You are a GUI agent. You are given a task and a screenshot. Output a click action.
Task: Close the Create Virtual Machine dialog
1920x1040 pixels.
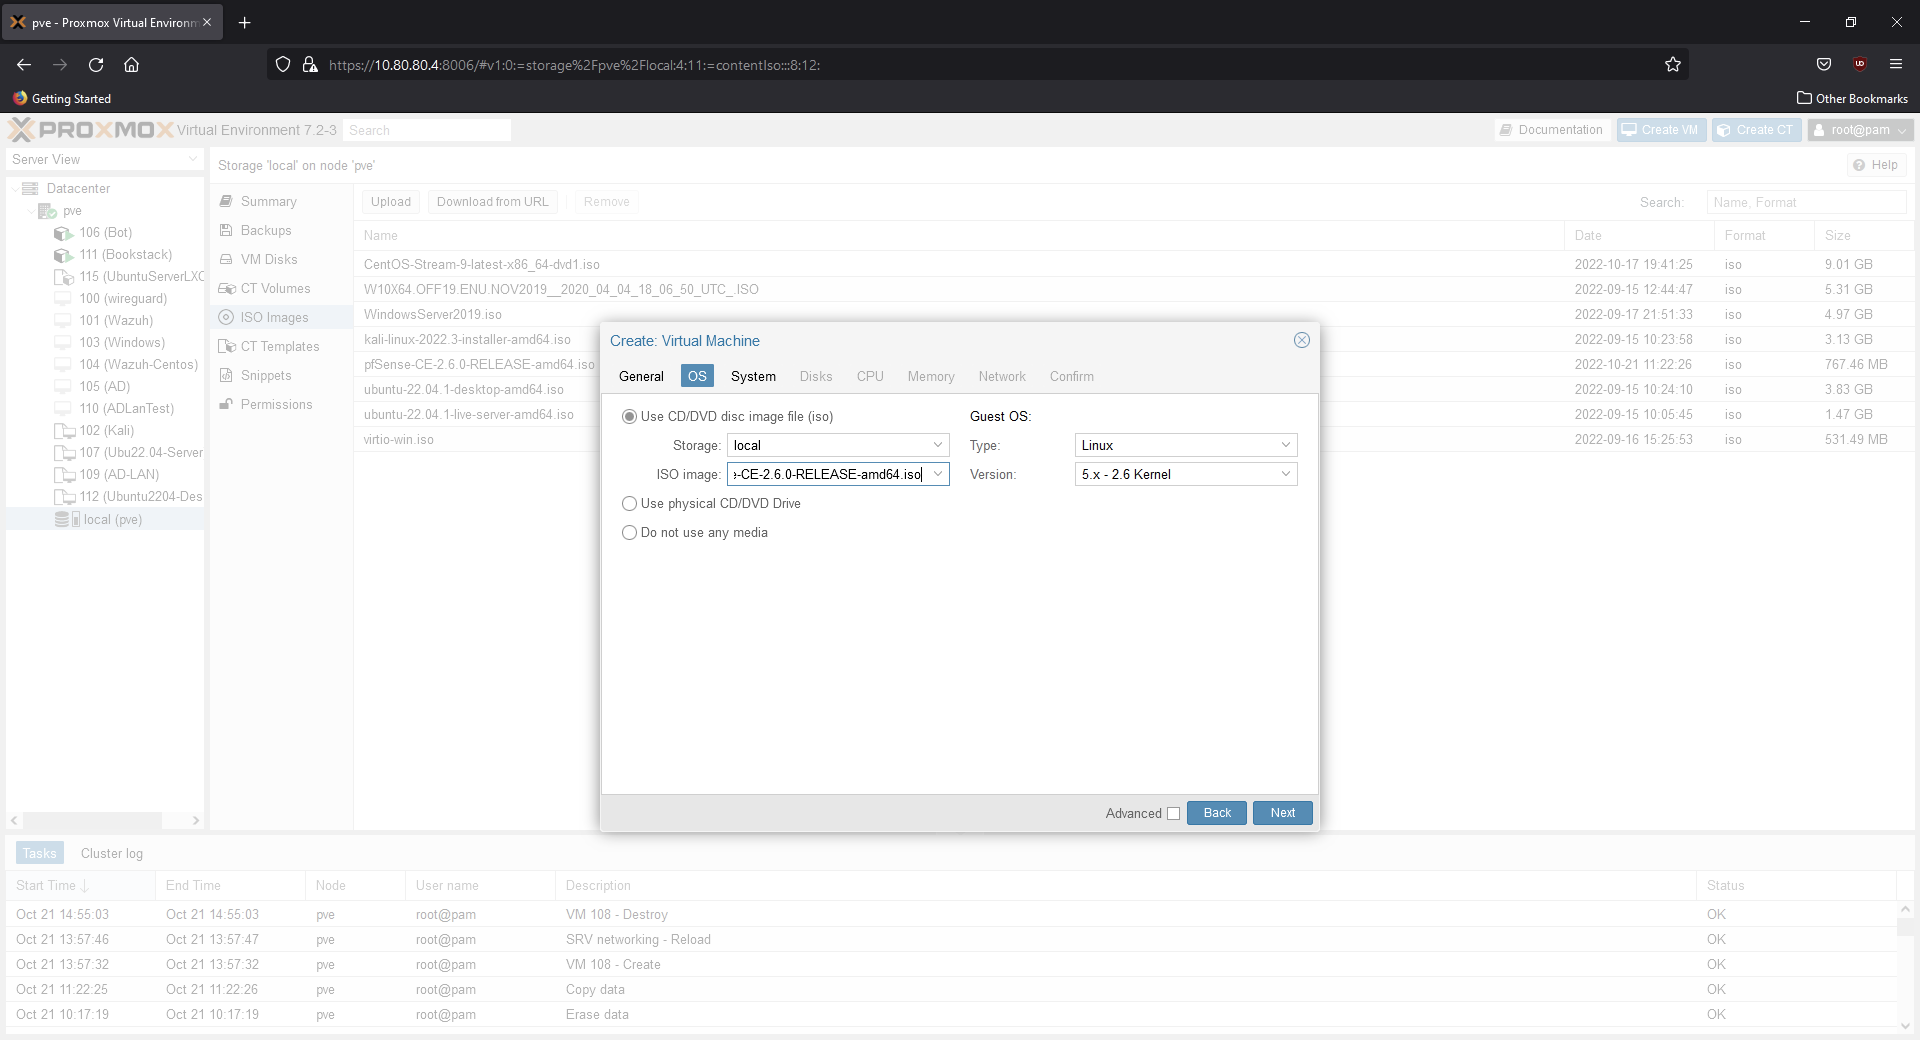pyautogui.click(x=1301, y=340)
